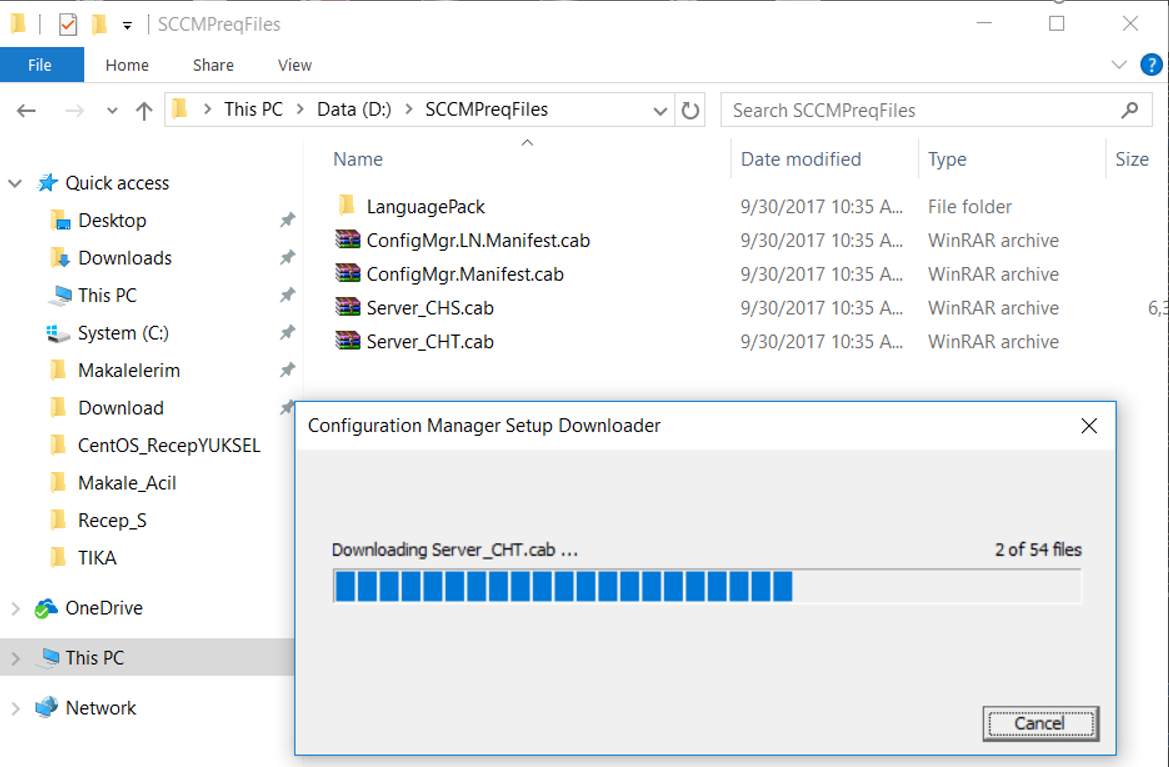Switch to the View ribbon tab

pyautogui.click(x=294, y=66)
